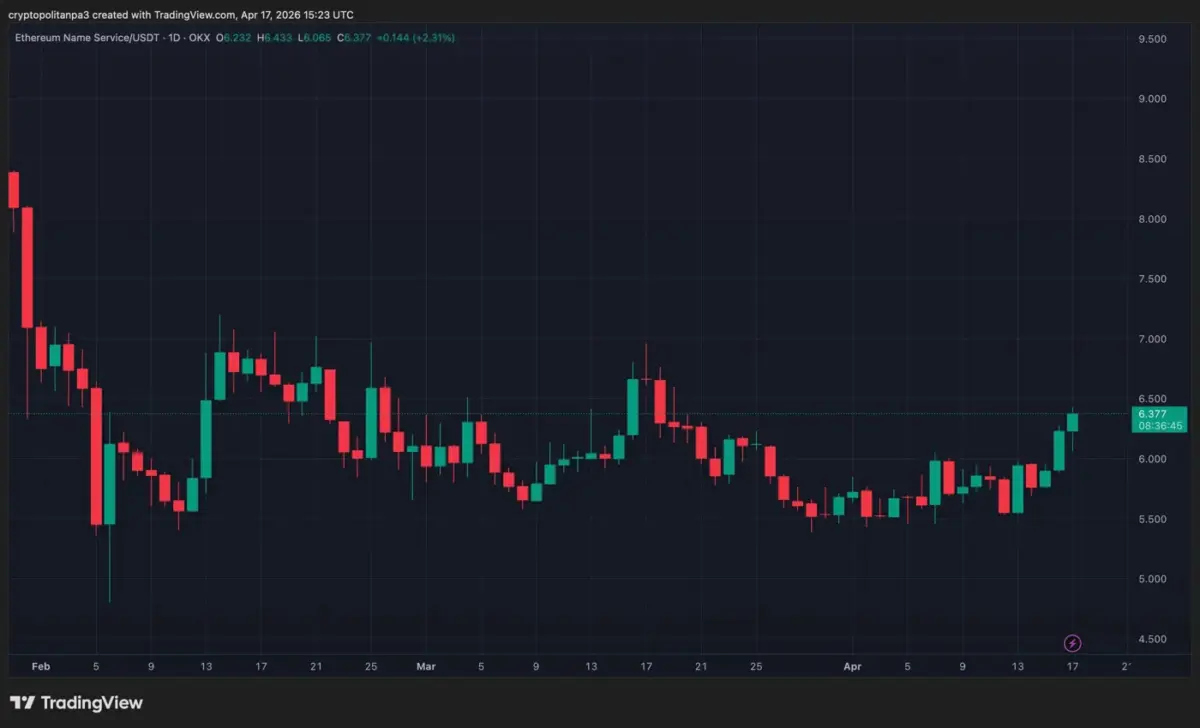
Task: Select the Mar label on time axis
Action: [426, 665]
